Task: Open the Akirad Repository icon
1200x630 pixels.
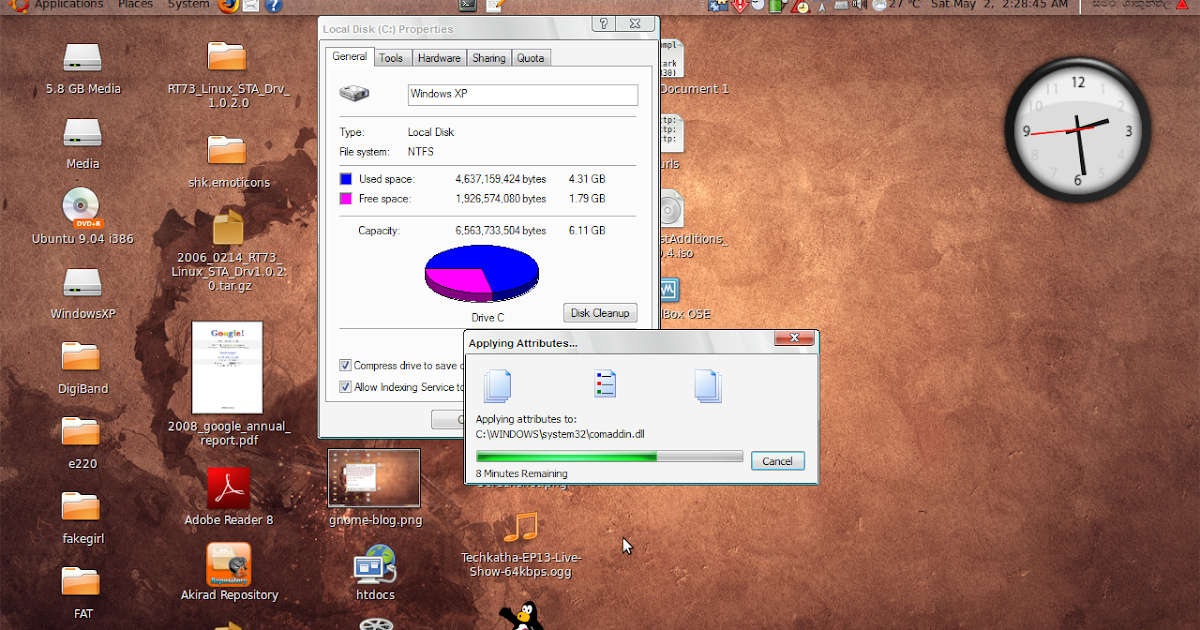Action: coord(227,567)
